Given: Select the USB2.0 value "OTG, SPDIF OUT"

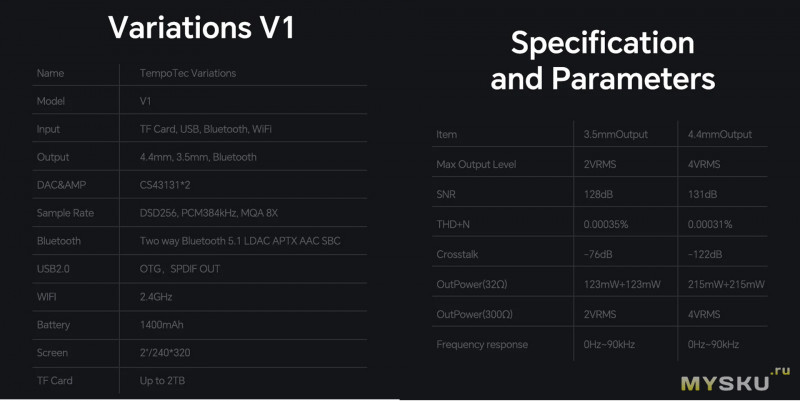Looking at the screenshot, I should pos(181,269).
